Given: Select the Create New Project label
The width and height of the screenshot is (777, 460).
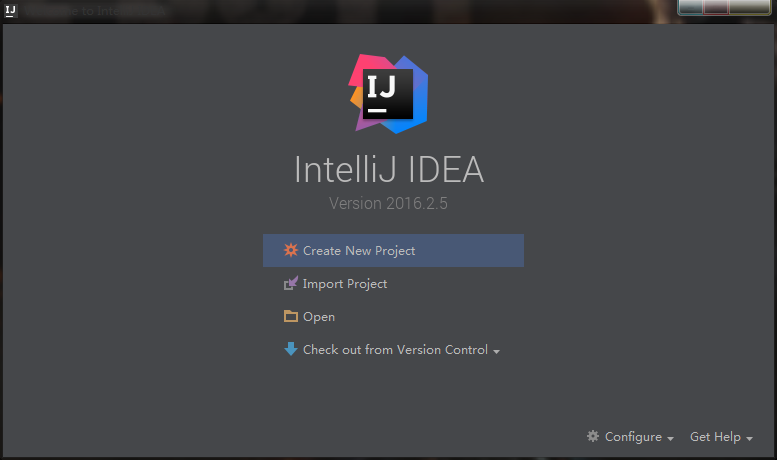Looking at the screenshot, I should (359, 251).
